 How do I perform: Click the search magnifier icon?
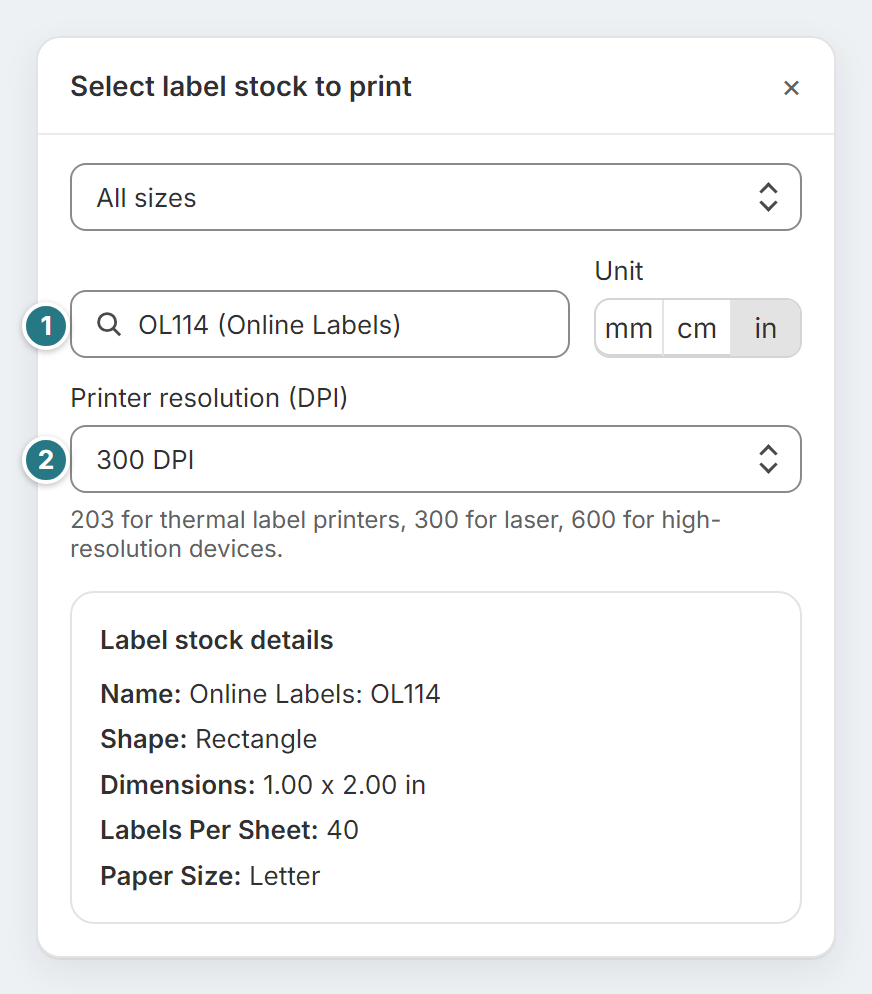[x=109, y=325]
